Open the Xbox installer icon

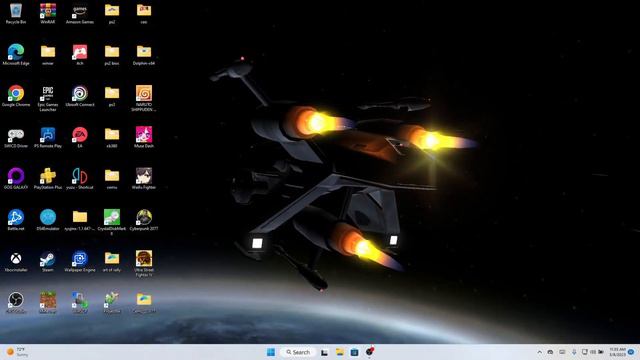tap(16, 261)
